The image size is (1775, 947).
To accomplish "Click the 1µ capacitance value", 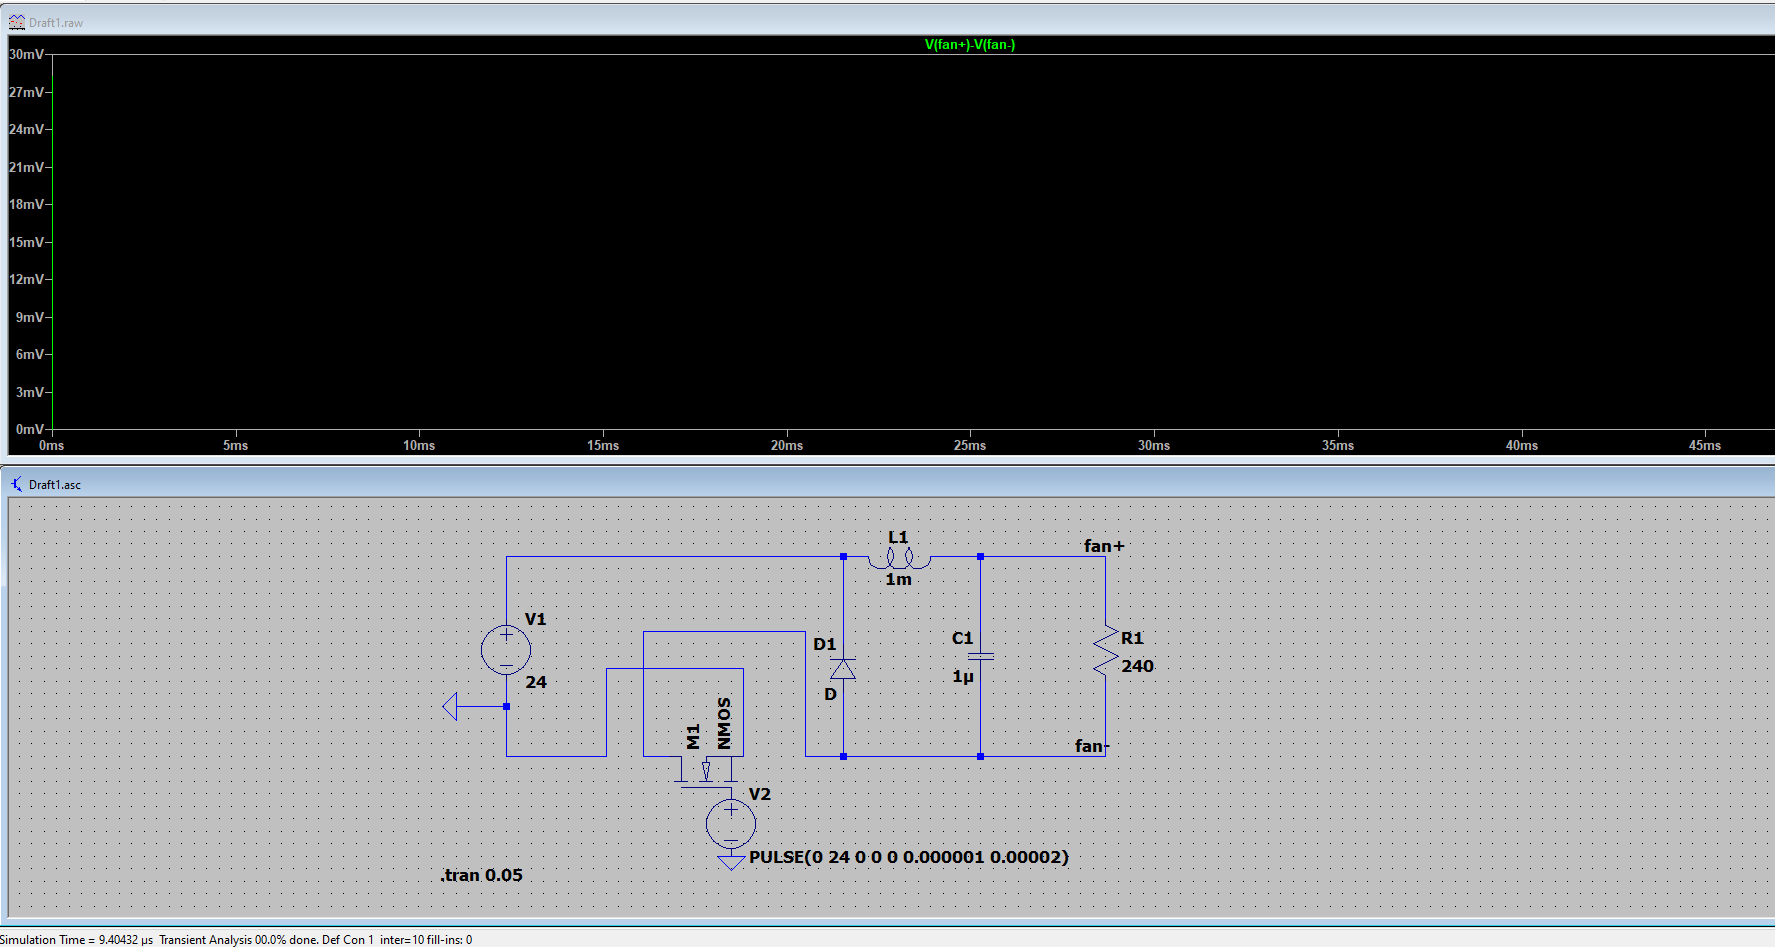I will point(962,677).
